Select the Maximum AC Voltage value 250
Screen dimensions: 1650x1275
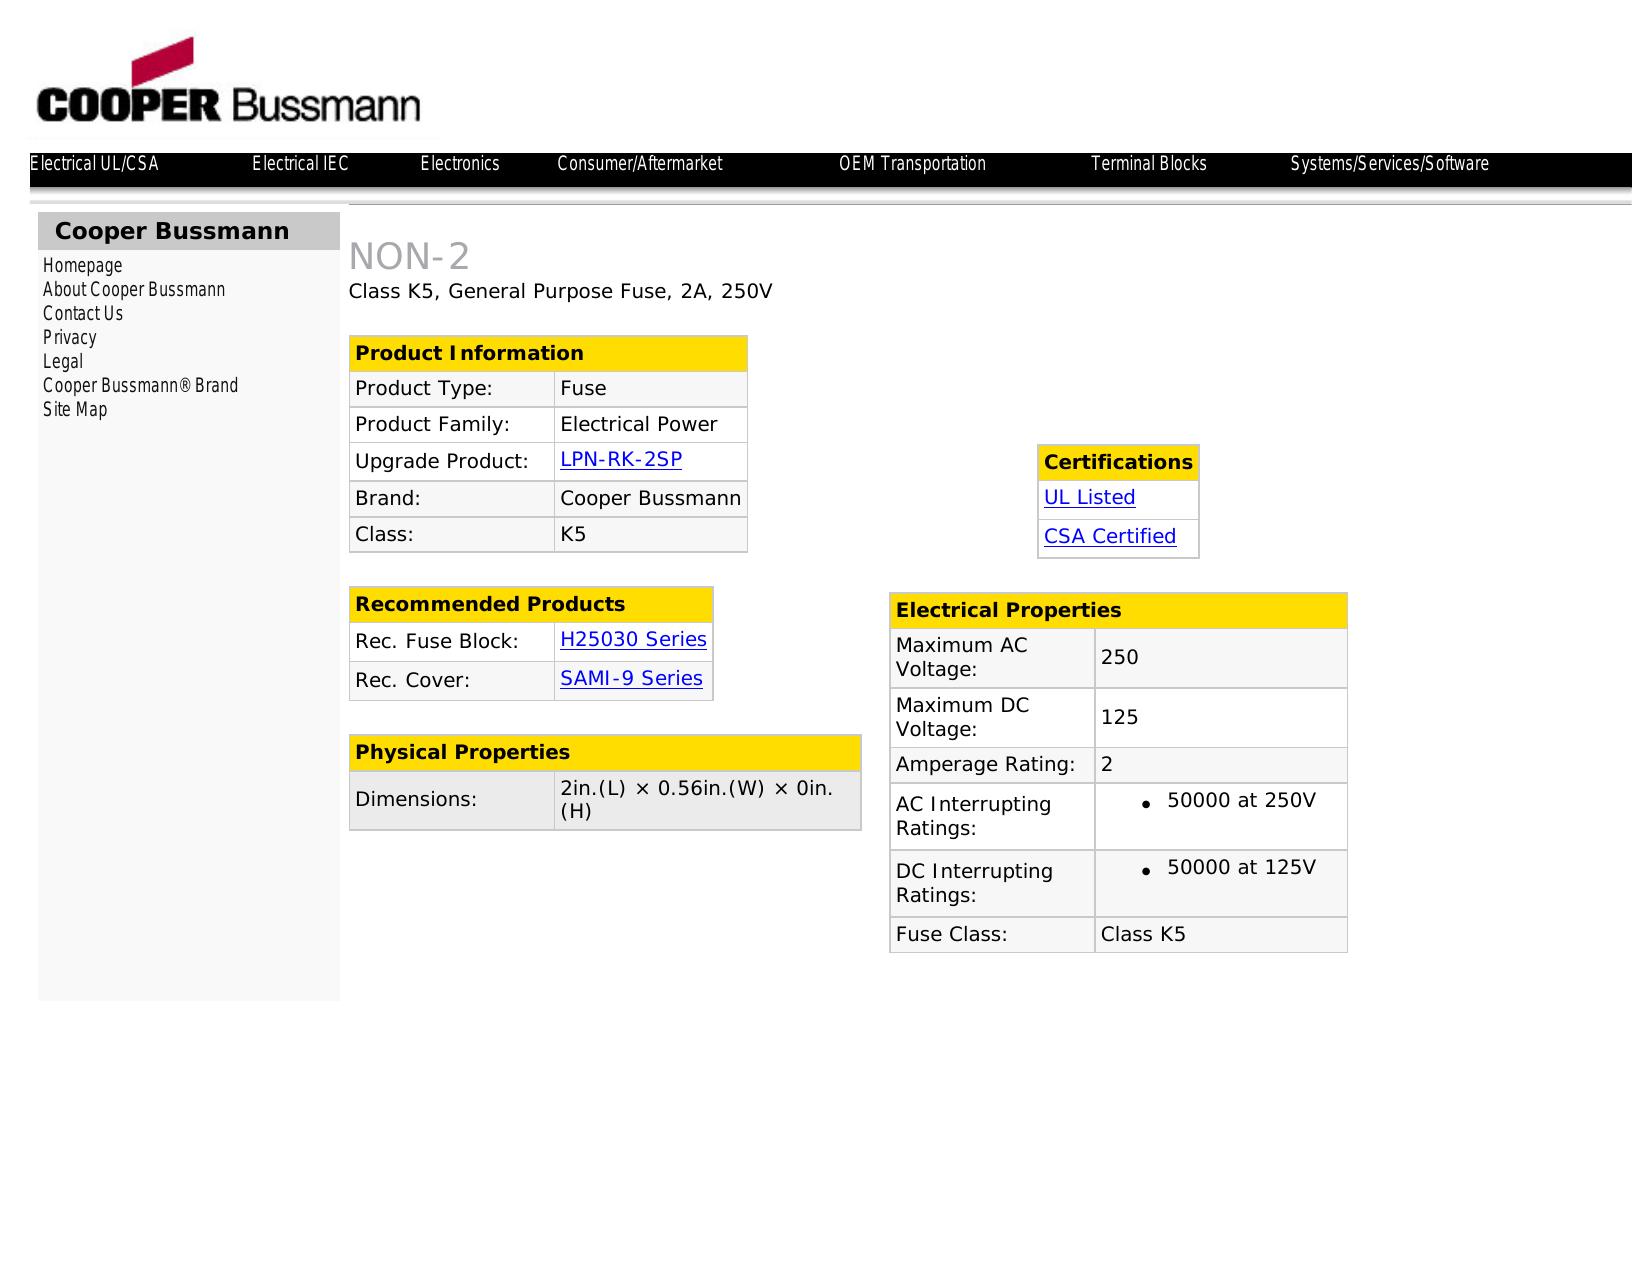click(x=1120, y=658)
